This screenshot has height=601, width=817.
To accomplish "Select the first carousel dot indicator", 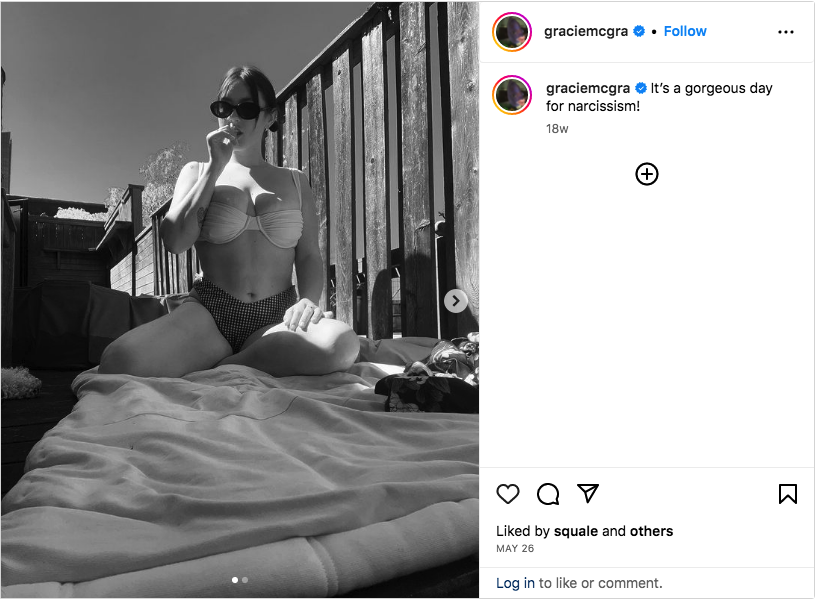I will pyautogui.click(x=234, y=580).
